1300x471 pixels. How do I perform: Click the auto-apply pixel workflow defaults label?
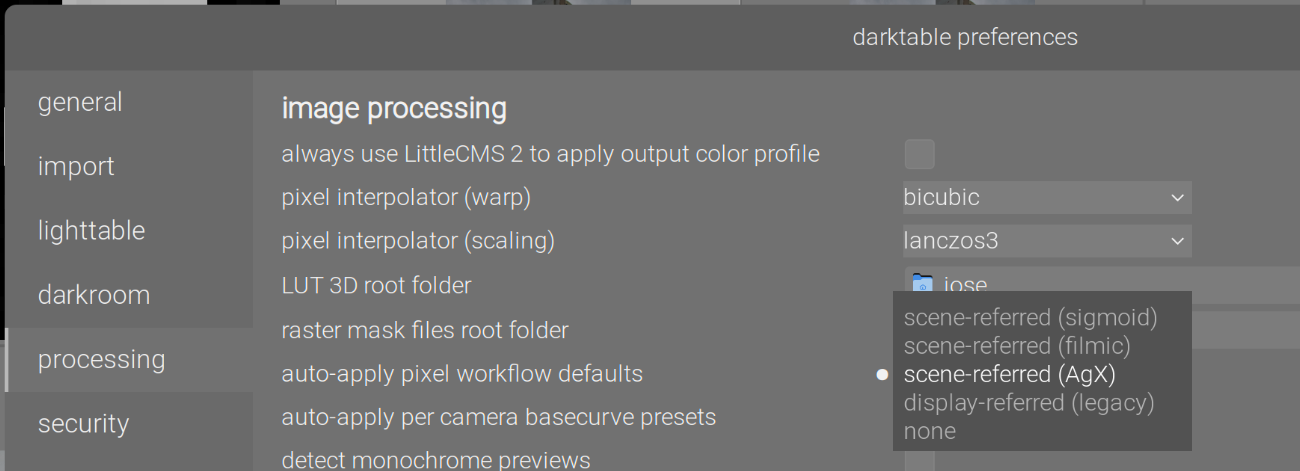(462, 374)
